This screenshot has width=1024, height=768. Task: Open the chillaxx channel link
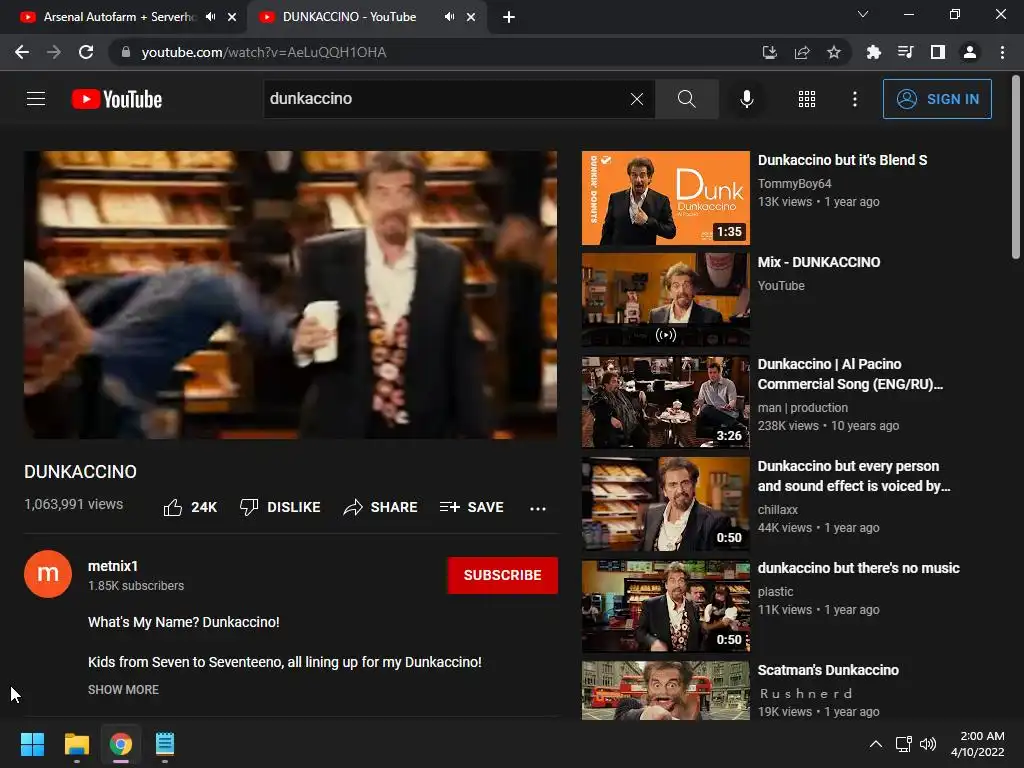(x=778, y=509)
